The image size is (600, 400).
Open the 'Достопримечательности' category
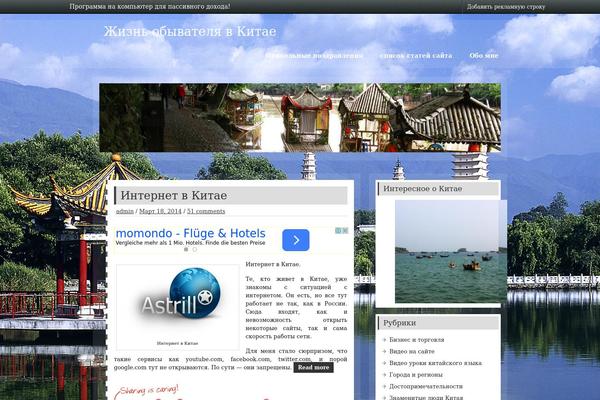pos(426,386)
